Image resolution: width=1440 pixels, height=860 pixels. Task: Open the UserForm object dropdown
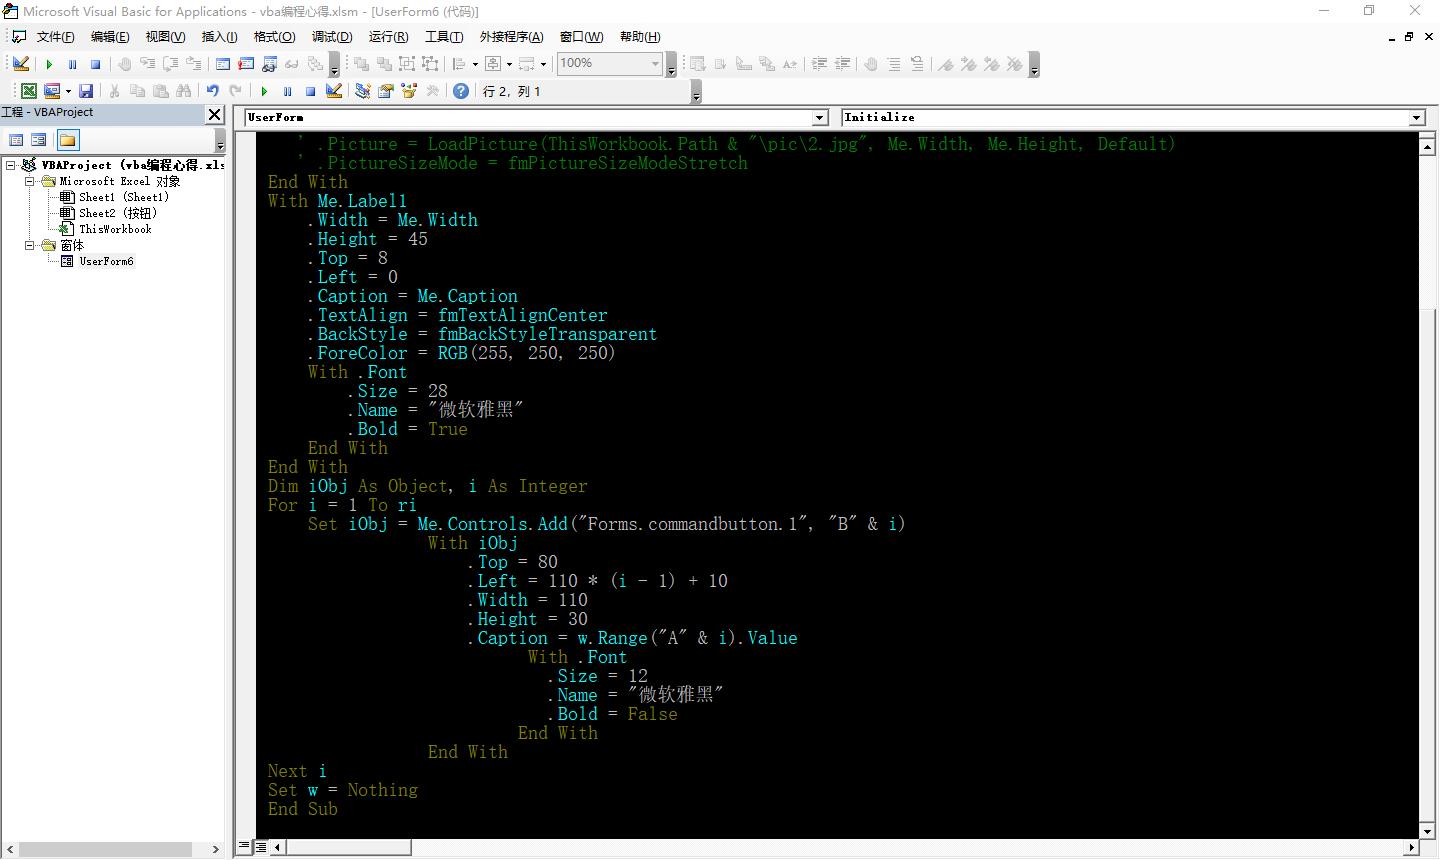pos(820,118)
